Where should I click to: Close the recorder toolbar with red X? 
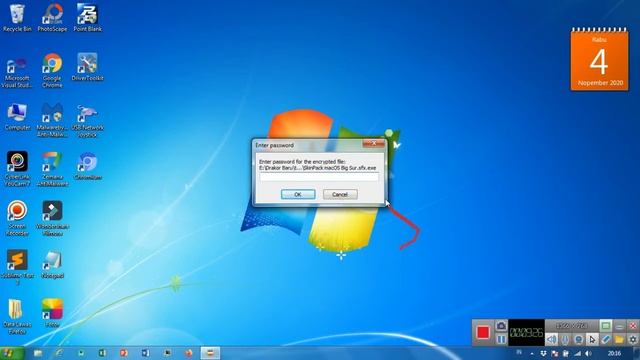tap(633, 326)
